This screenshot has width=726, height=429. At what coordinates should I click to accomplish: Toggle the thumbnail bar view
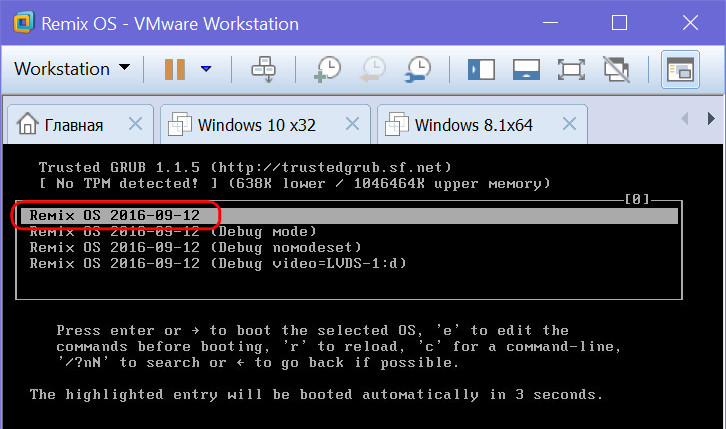(x=526, y=69)
